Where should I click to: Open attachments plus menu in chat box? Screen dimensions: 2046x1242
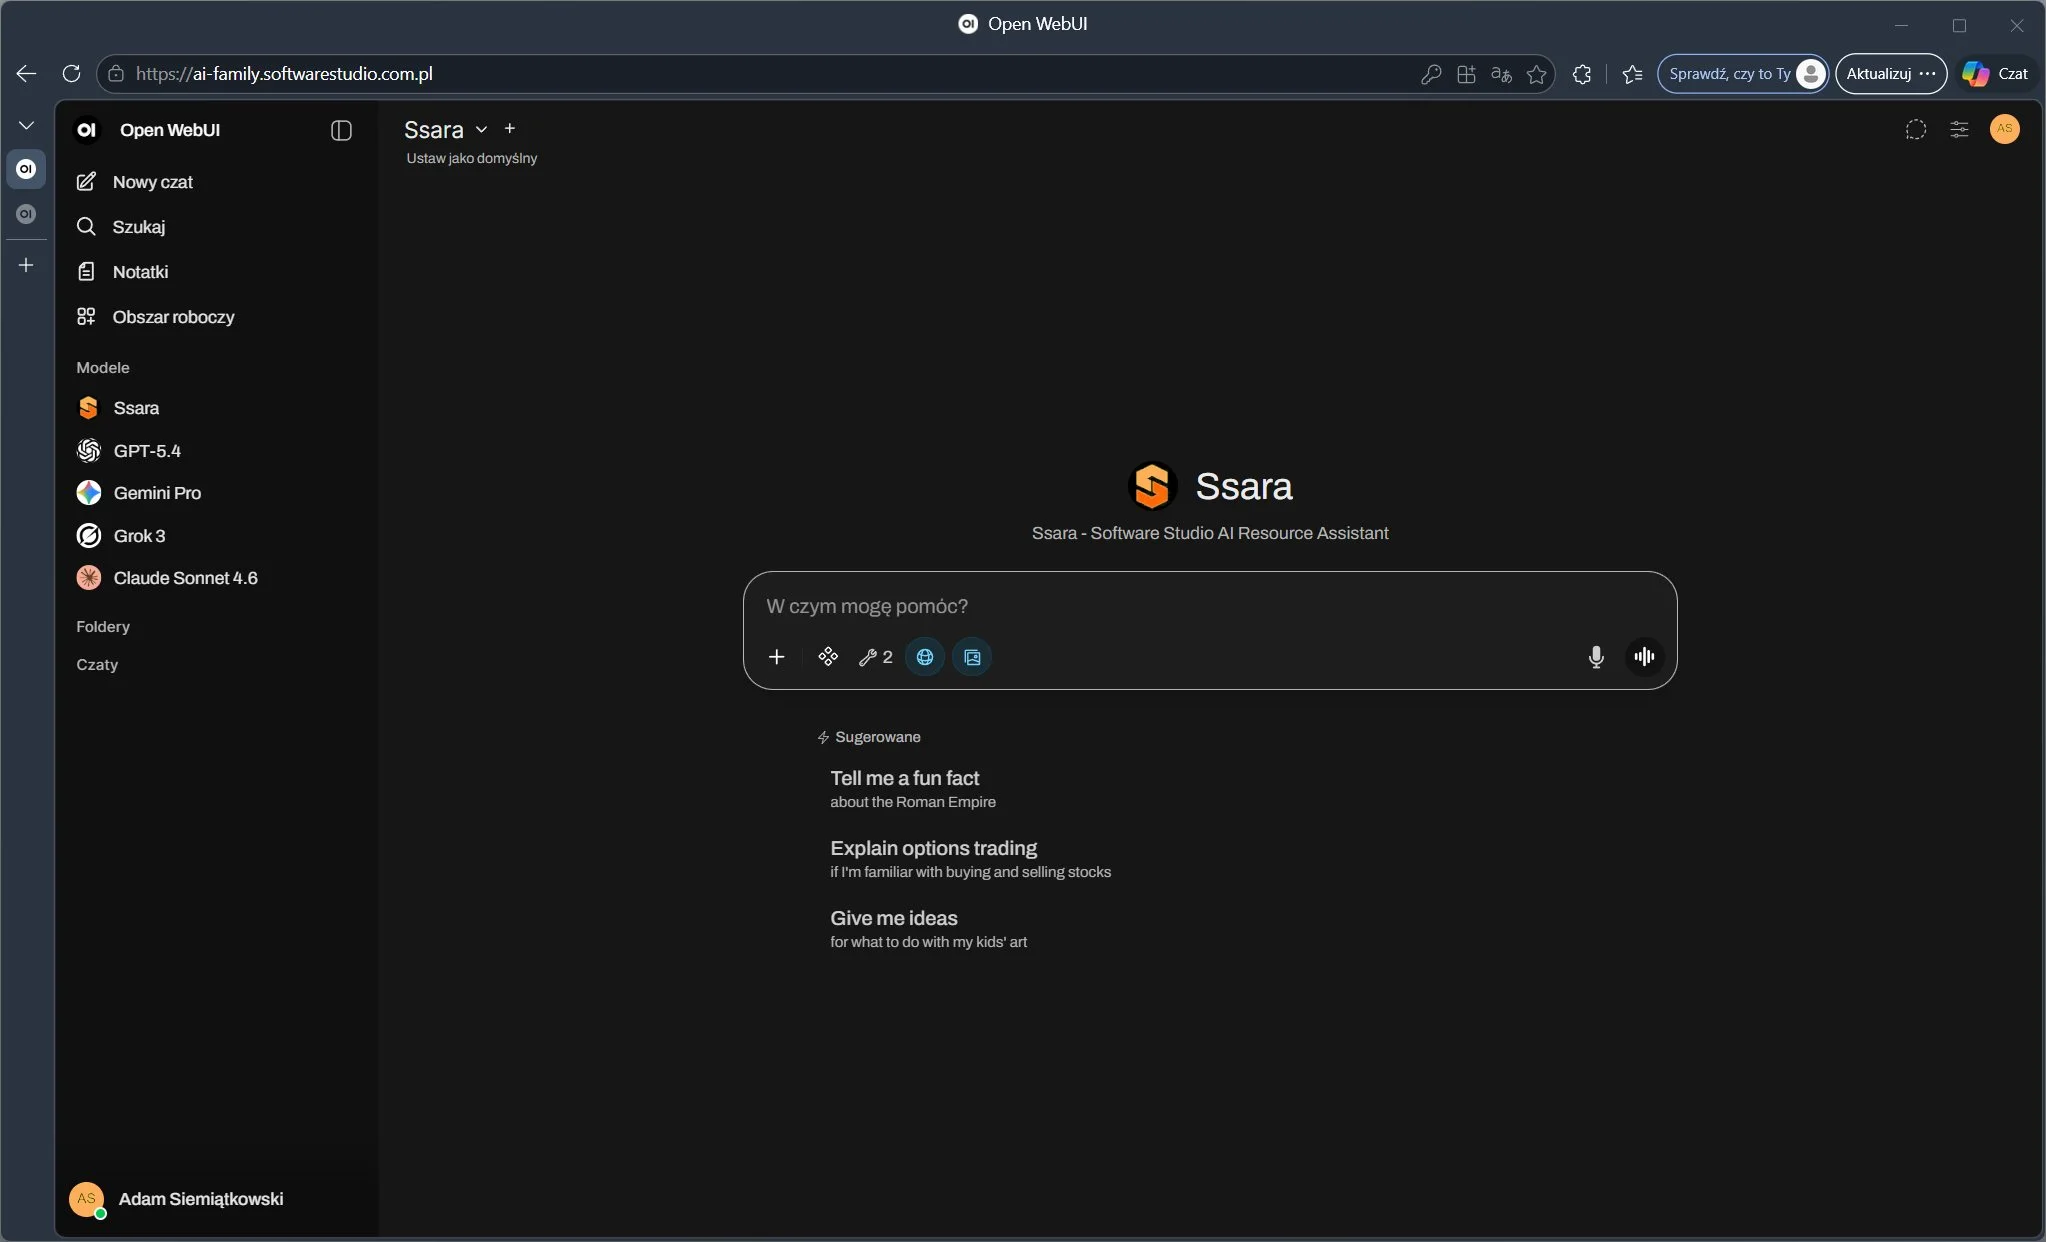click(x=777, y=657)
